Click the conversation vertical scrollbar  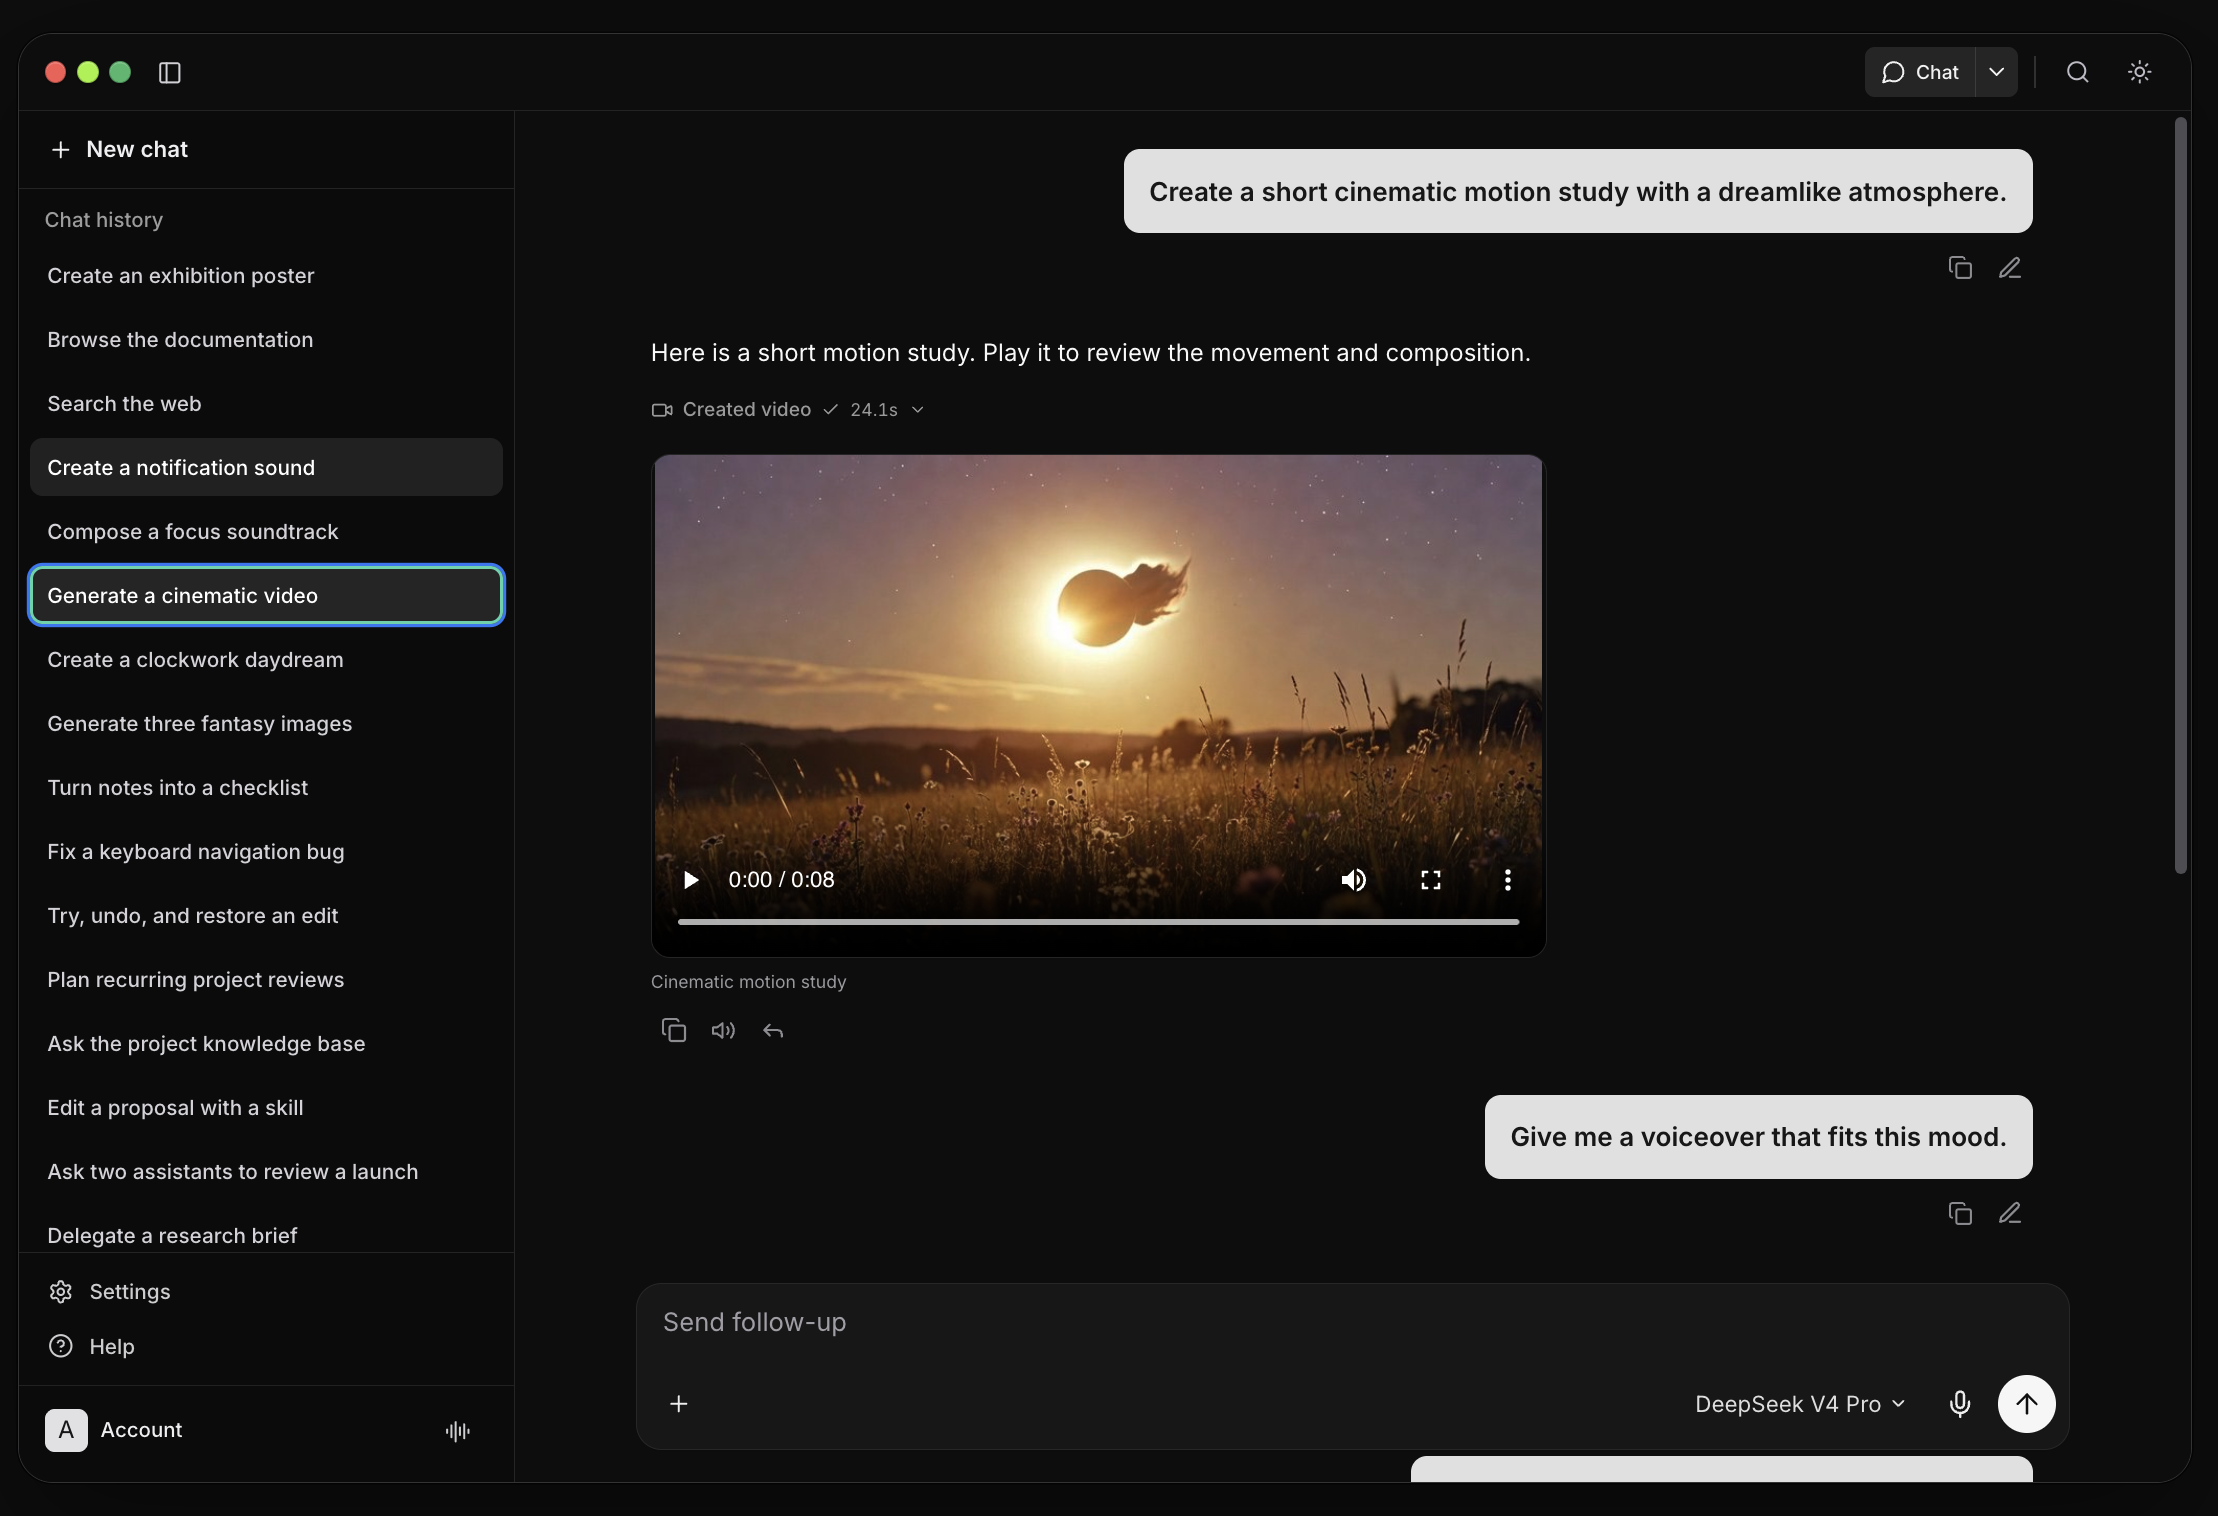pos(2181,496)
